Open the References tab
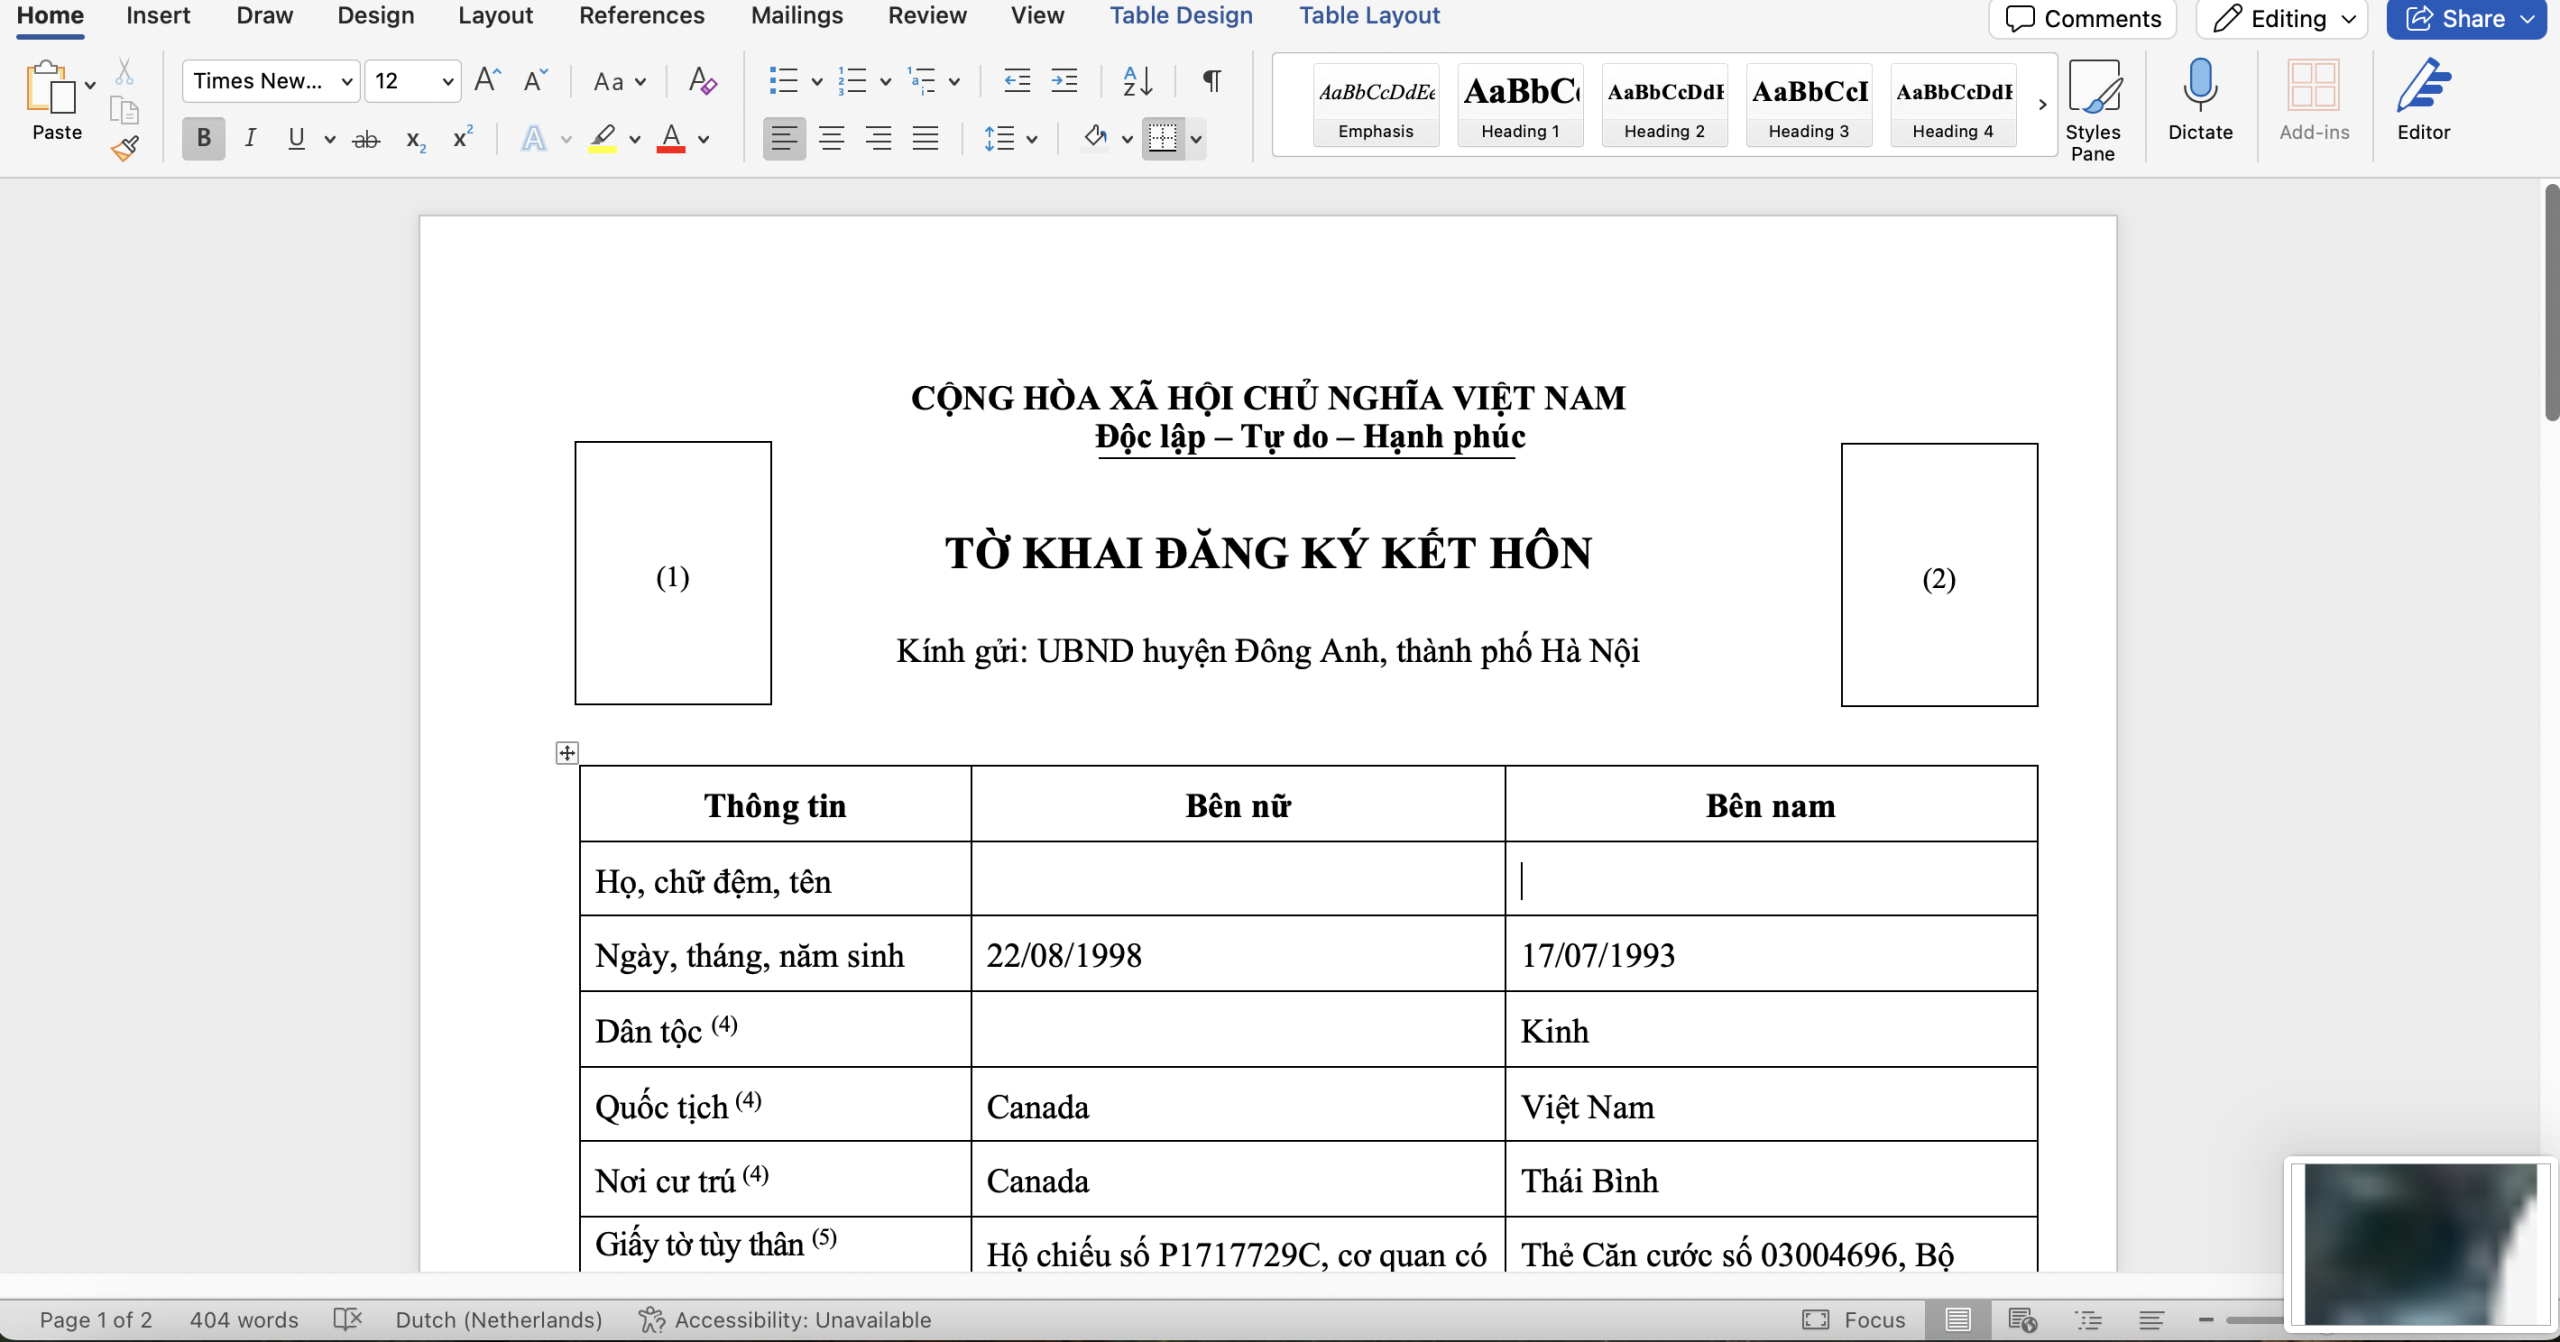 click(642, 16)
